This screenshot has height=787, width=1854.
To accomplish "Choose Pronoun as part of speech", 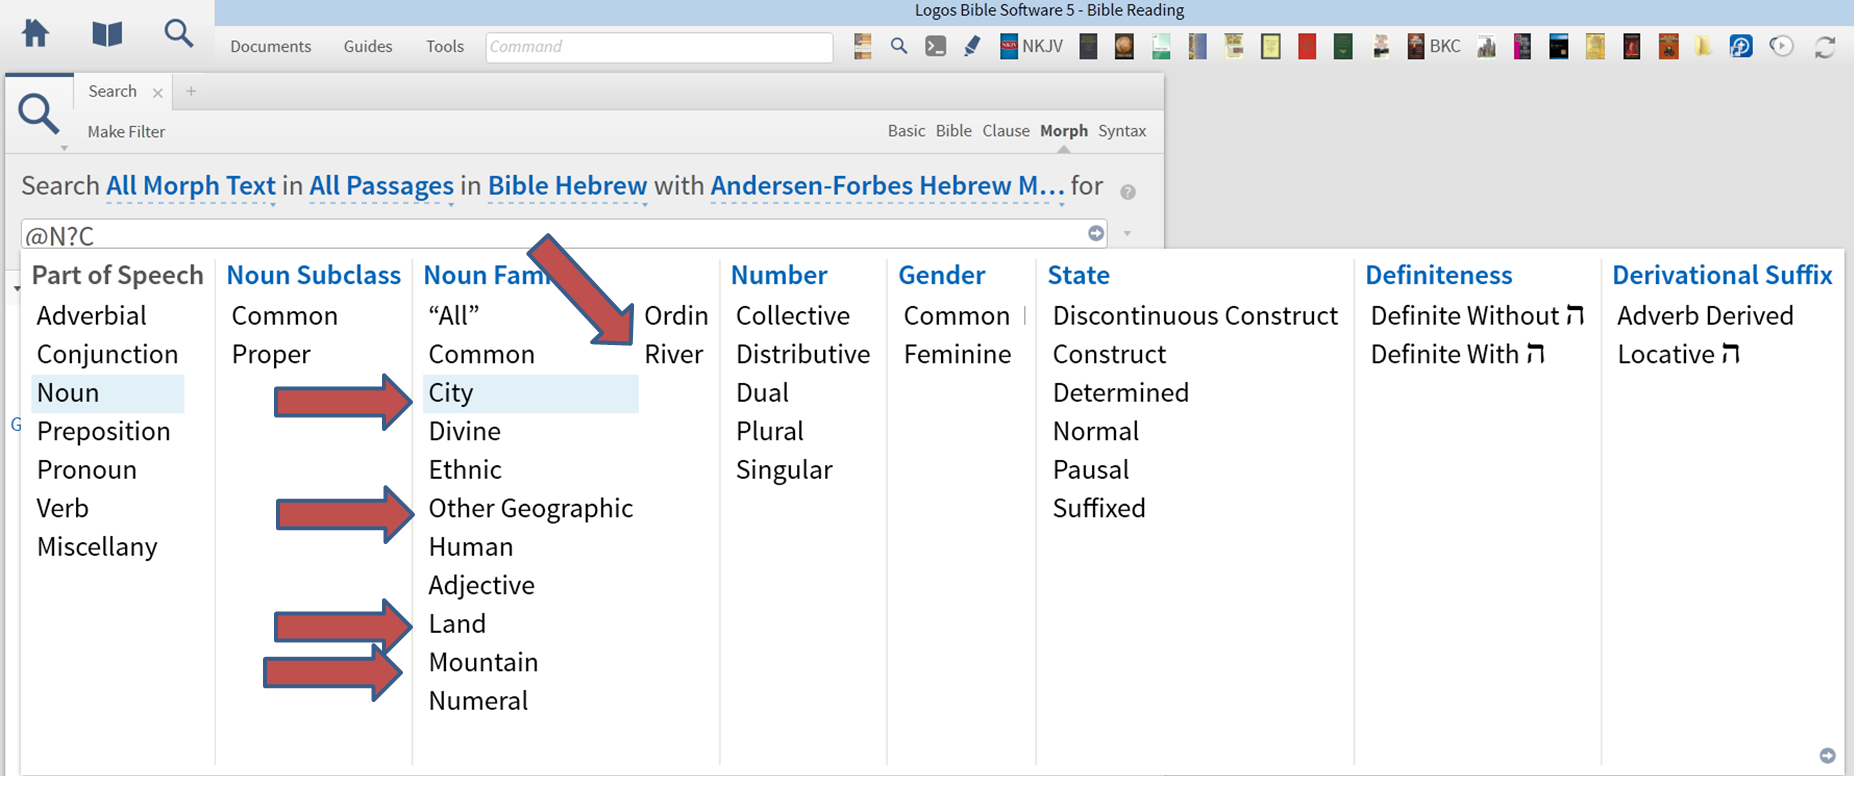I will 86,470.
